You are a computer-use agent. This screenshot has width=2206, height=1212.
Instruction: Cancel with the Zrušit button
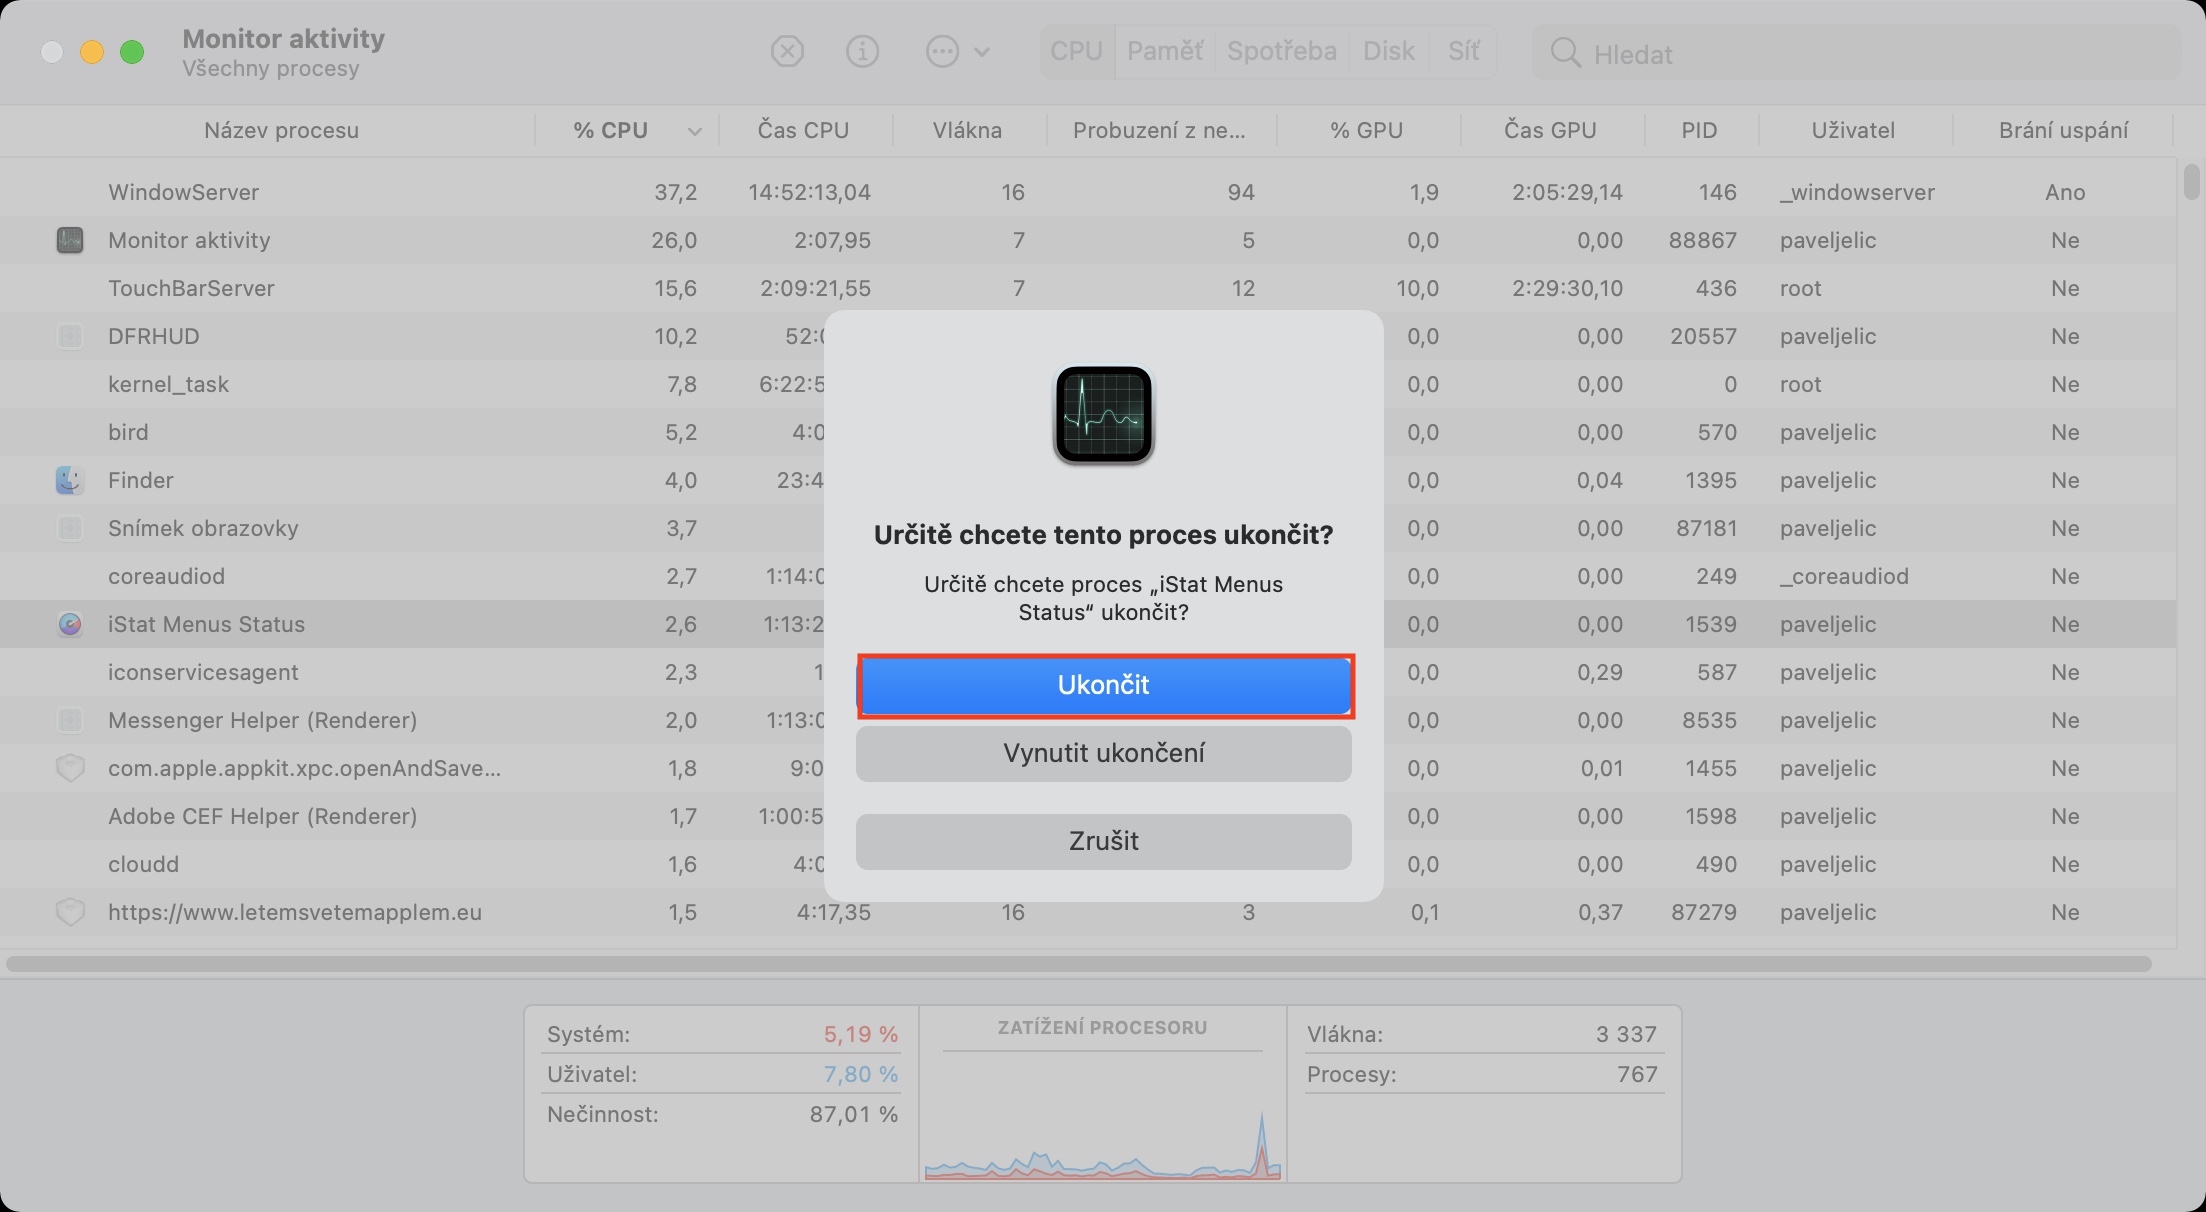pyautogui.click(x=1103, y=841)
